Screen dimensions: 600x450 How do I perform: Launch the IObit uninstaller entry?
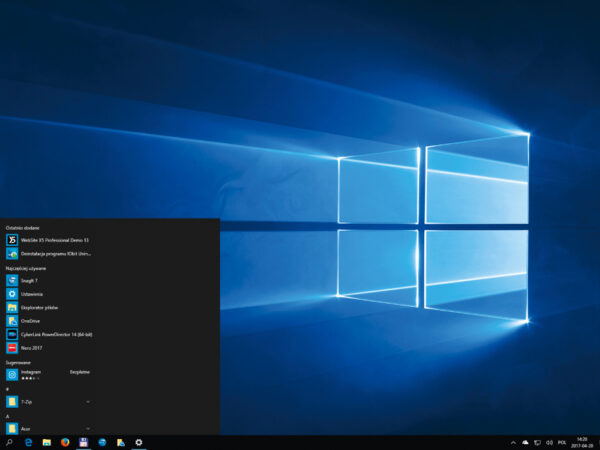click(x=50, y=254)
